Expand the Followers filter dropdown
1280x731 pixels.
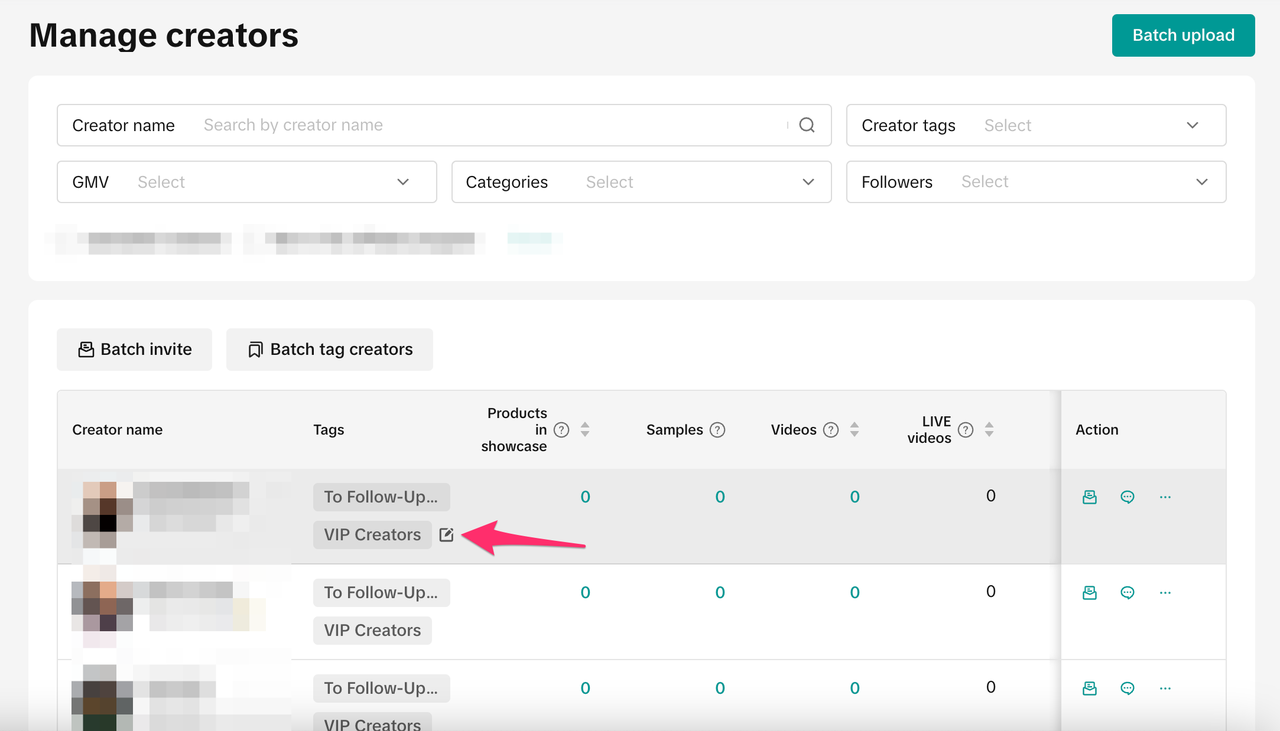click(x=1036, y=182)
